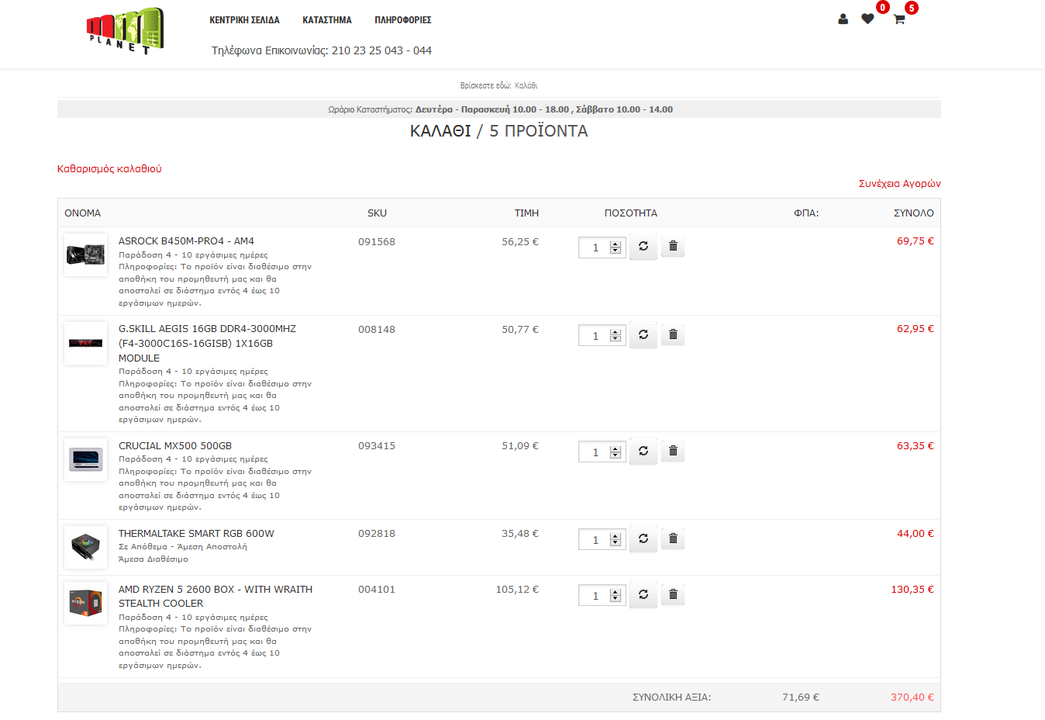Click Συνέχεια Αγορών link
Viewport: 1045px width, 720px height.
point(900,183)
